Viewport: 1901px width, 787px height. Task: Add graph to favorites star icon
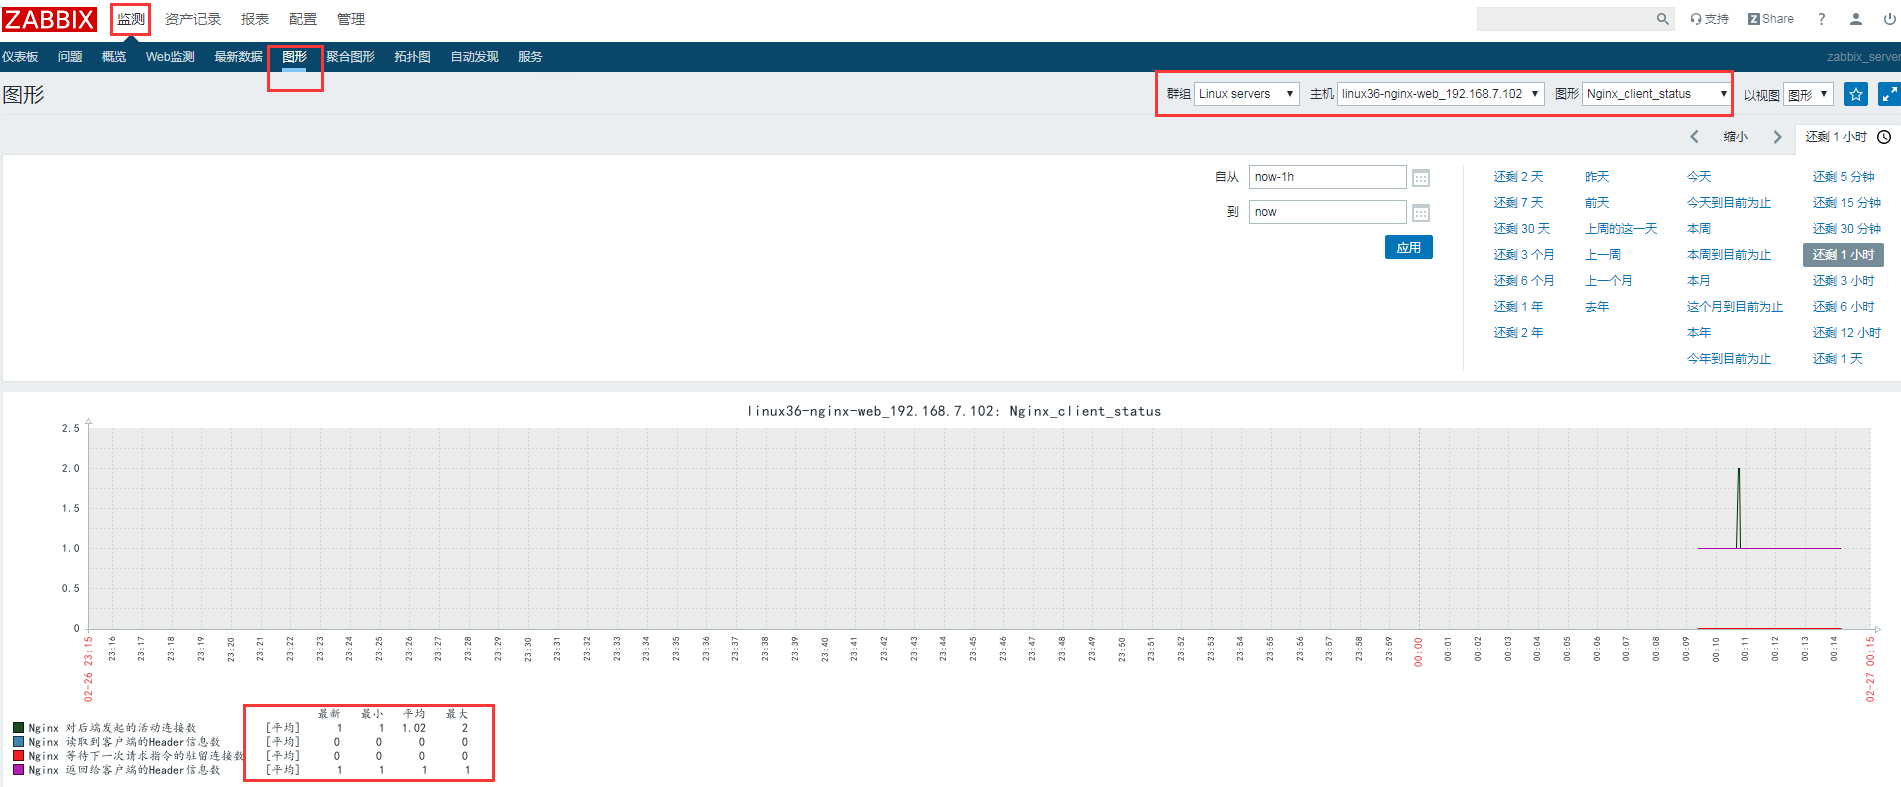(1856, 94)
